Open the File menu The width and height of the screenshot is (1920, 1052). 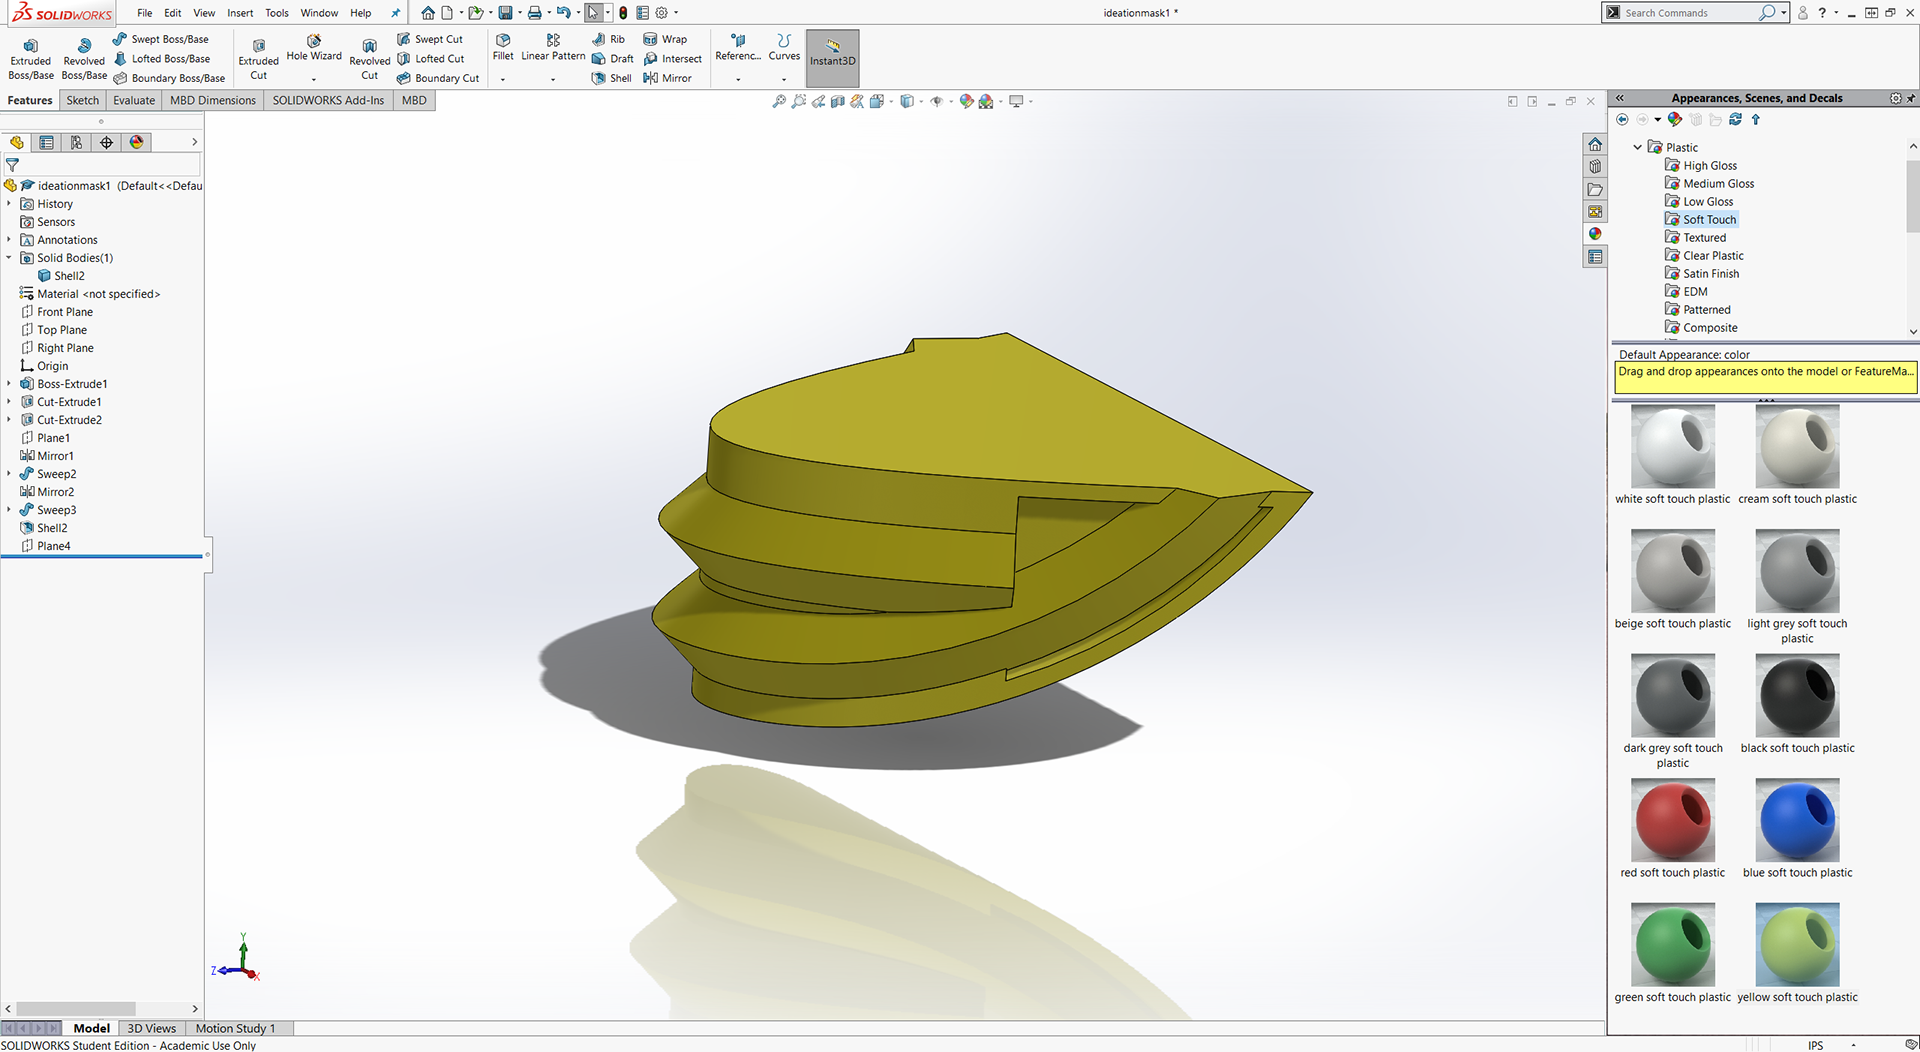coord(145,13)
